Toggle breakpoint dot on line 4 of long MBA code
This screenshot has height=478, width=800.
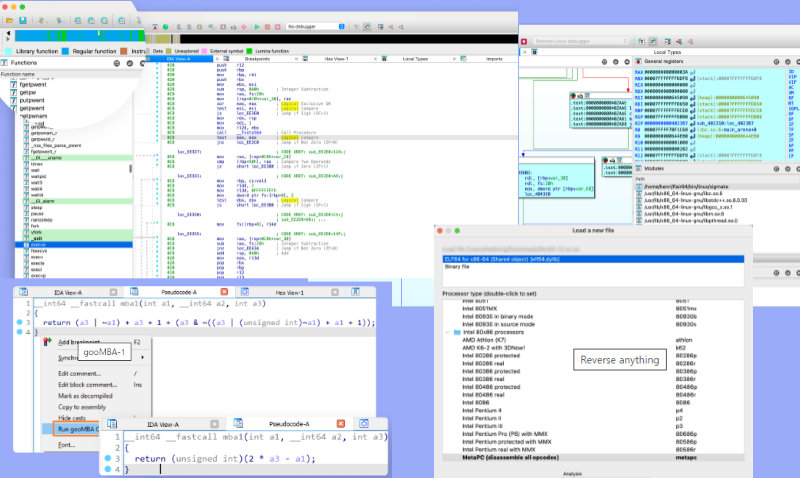click(x=19, y=332)
